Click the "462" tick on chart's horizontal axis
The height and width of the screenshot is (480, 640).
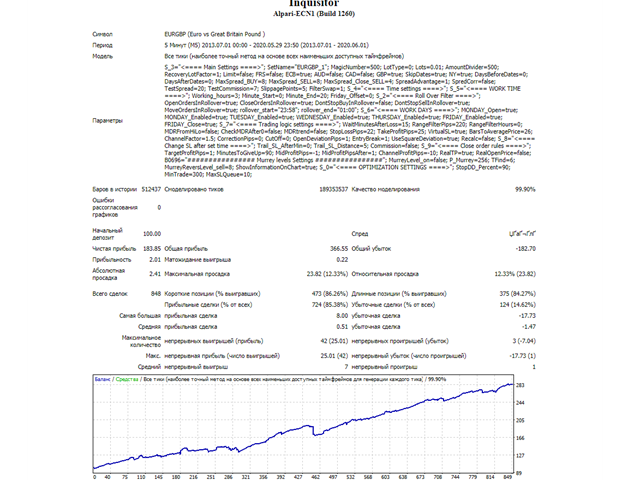pos(316,477)
